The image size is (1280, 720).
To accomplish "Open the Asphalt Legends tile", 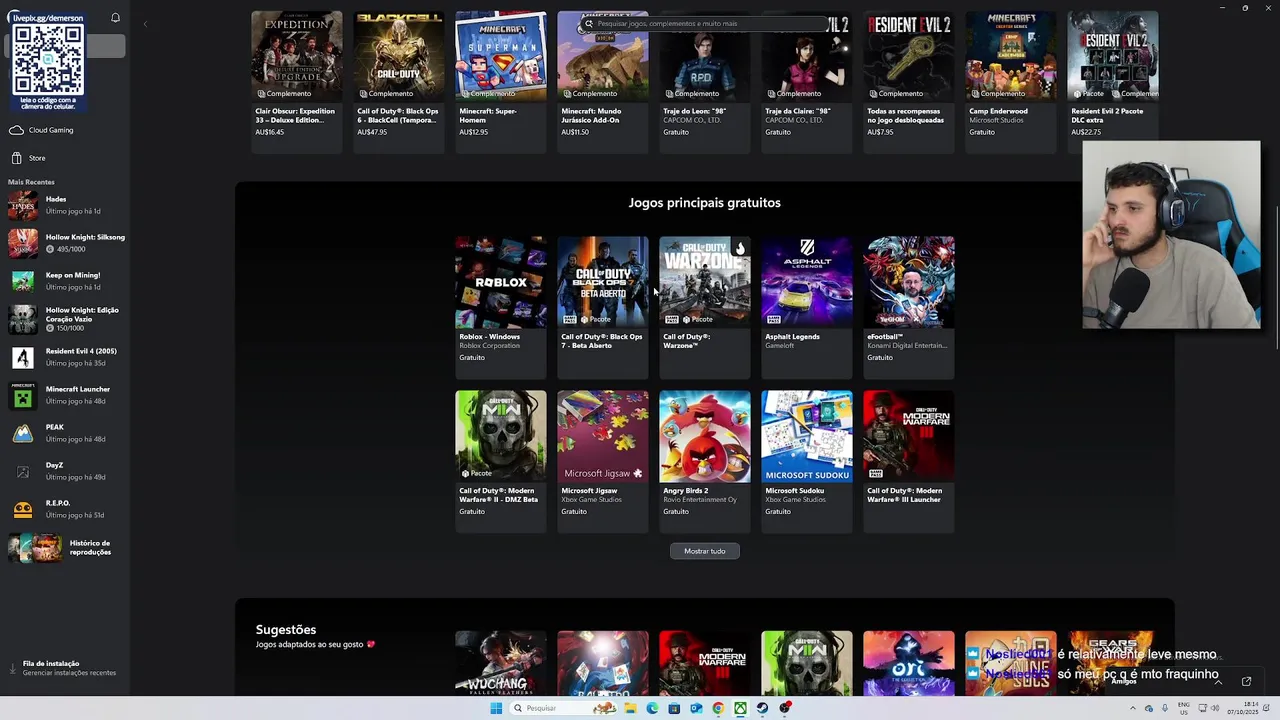I will 807,307.
